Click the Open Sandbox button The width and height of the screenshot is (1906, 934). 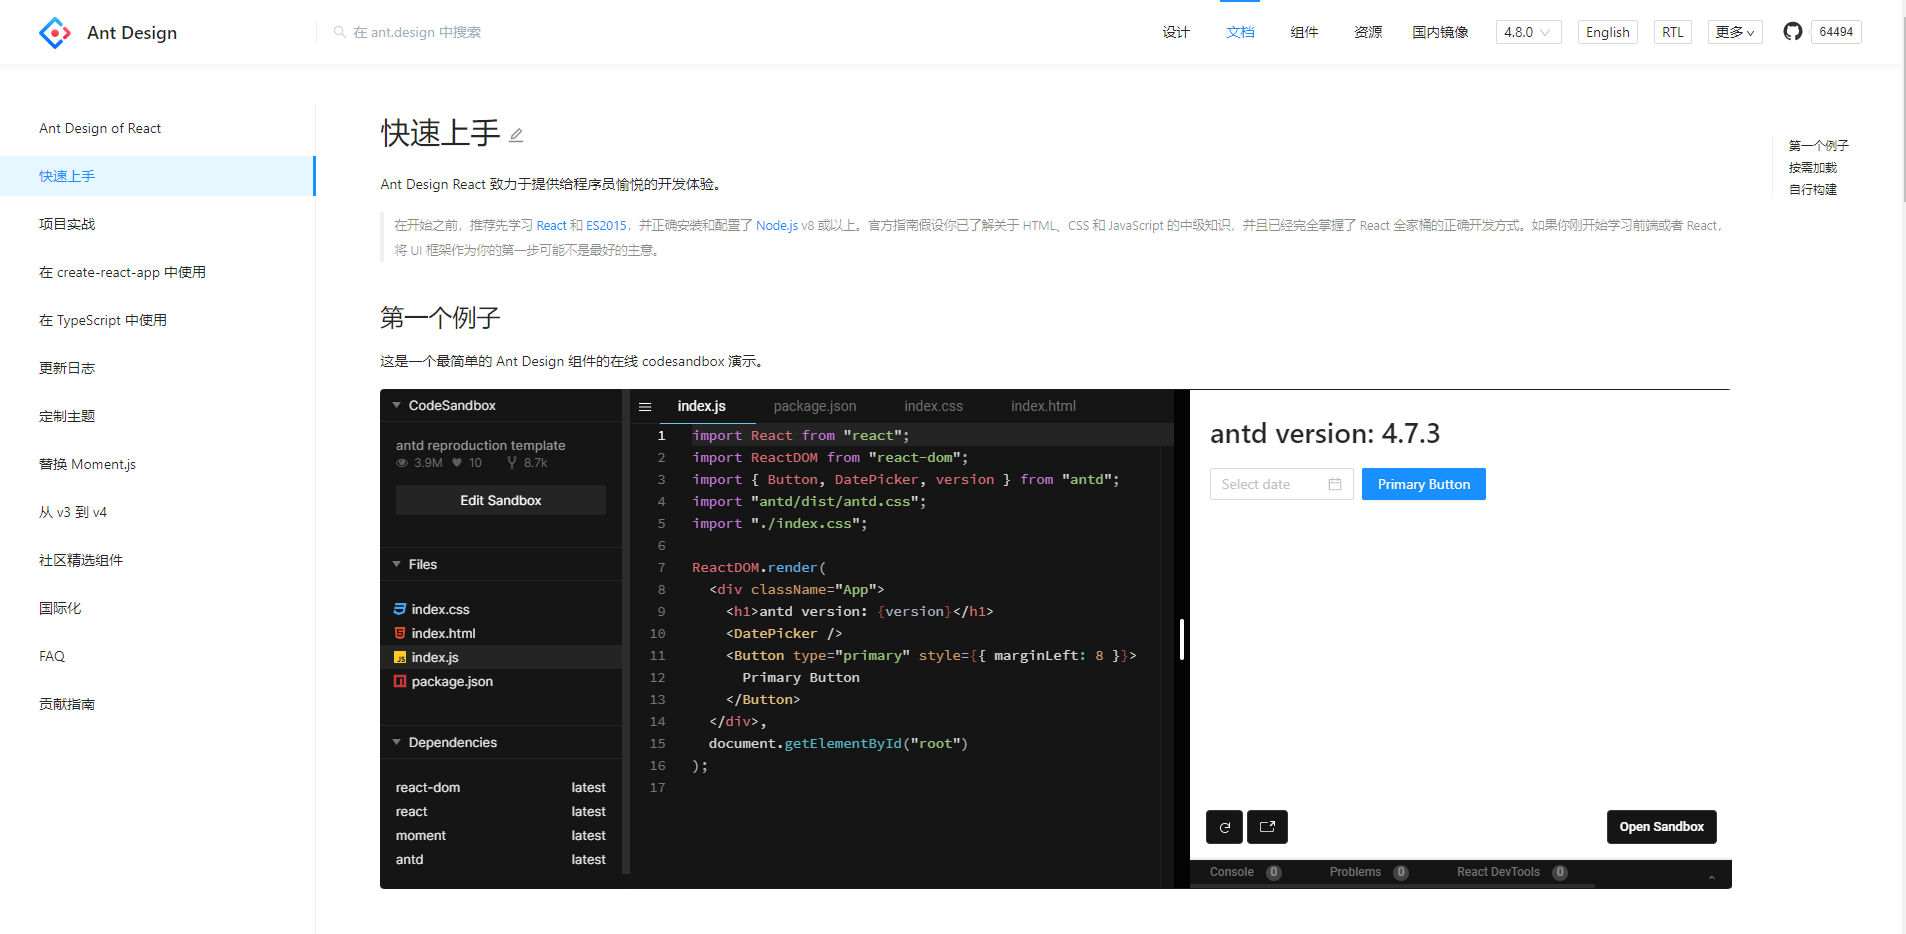pyautogui.click(x=1661, y=827)
